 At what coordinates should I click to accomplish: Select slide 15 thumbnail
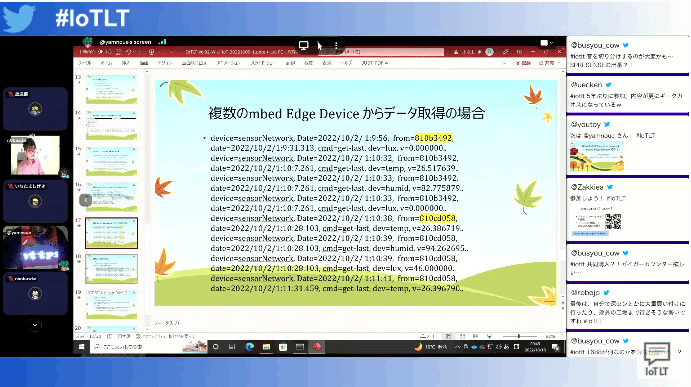point(111,161)
